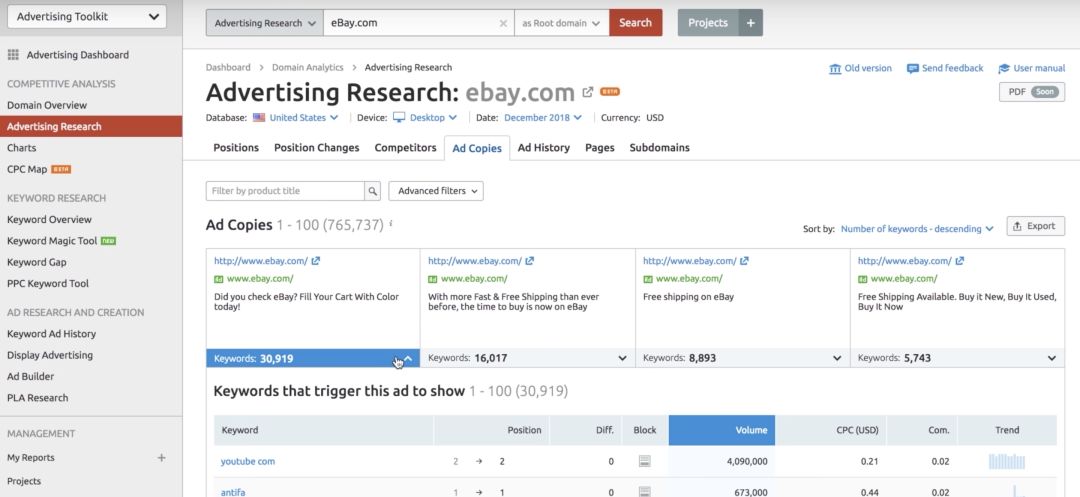Screen dimensions: 1080x497
Task: Open the Sort by Number of keywords dropdown
Action: point(917,229)
